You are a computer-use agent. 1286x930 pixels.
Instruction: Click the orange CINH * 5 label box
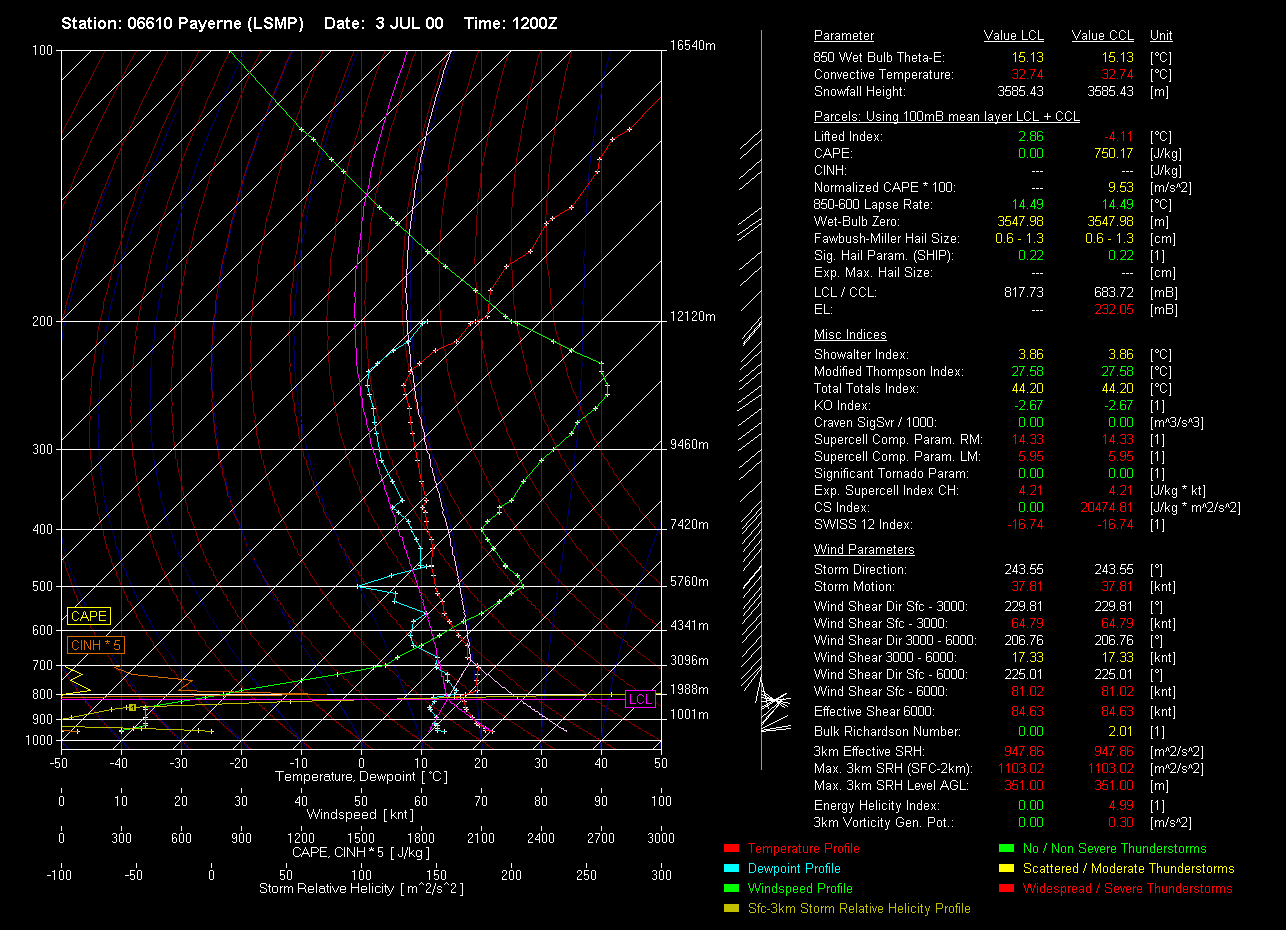tap(95, 646)
